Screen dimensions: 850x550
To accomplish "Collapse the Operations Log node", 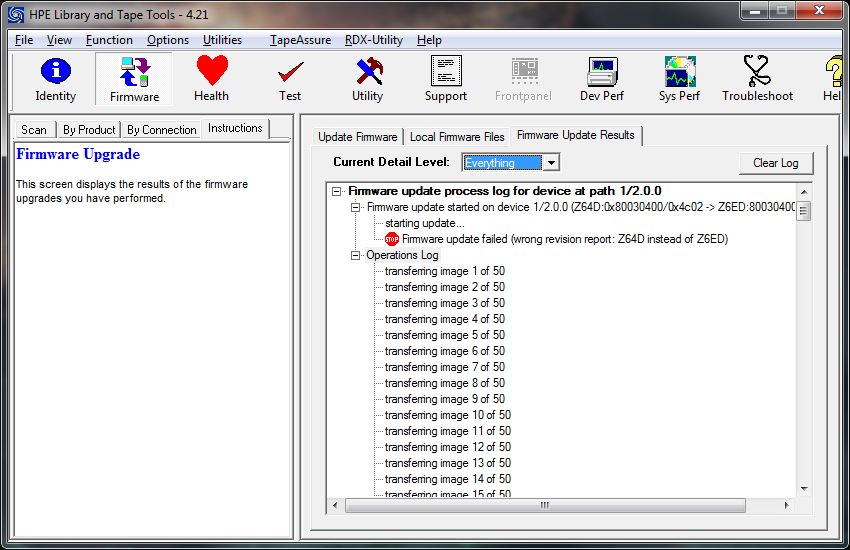I will pos(356,255).
